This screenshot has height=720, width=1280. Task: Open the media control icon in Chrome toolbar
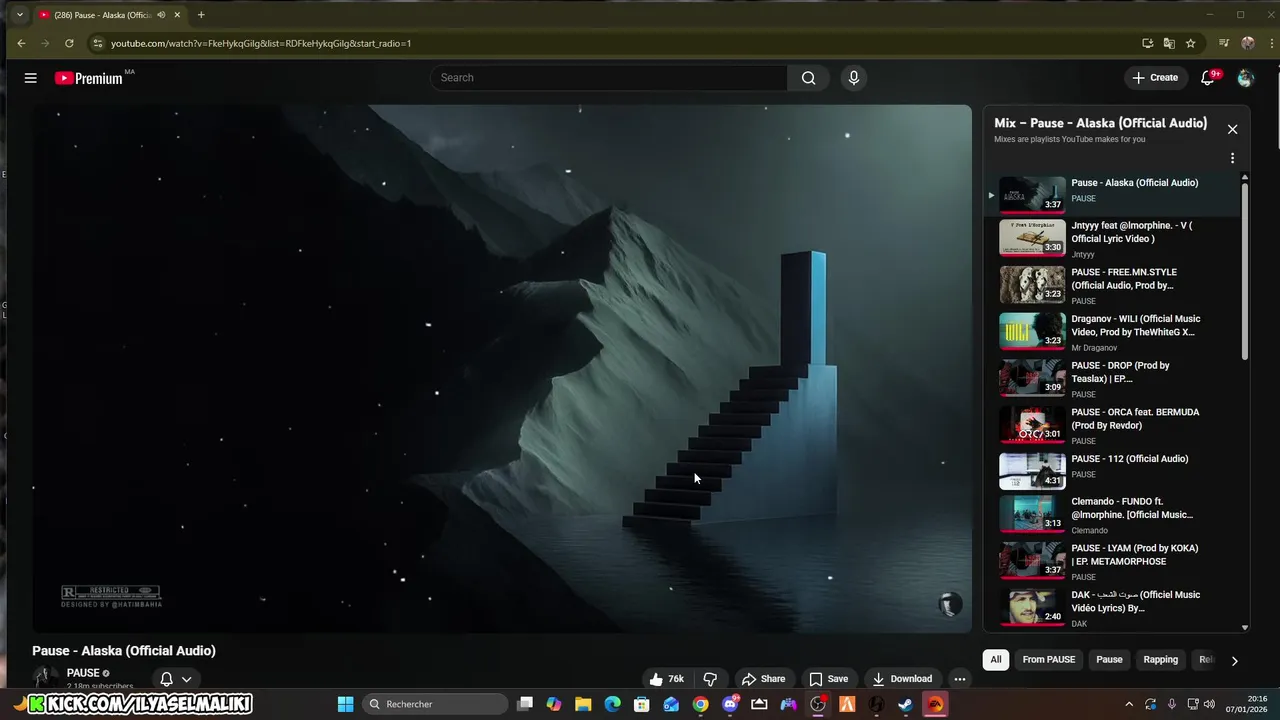[x=1224, y=43]
